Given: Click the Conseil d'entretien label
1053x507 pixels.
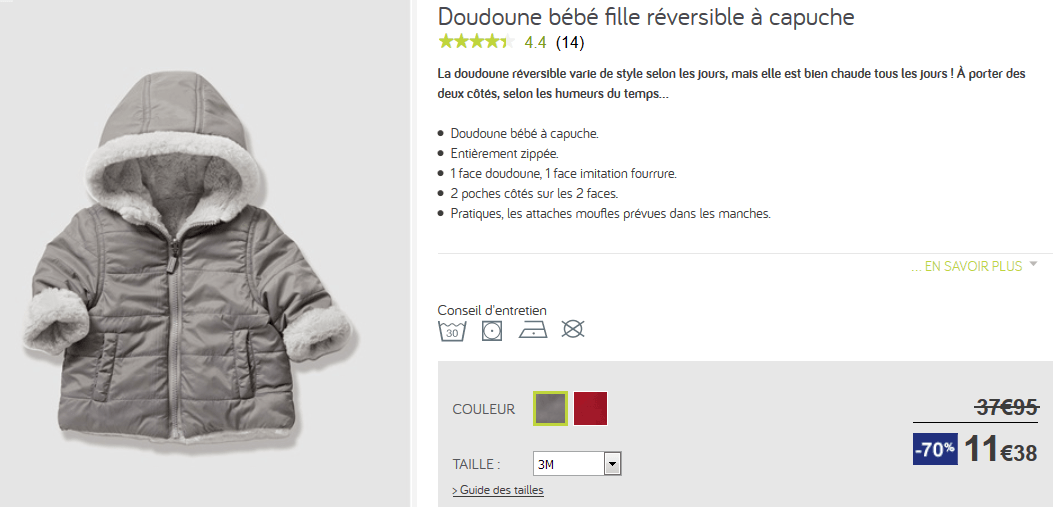Looking at the screenshot, I should 492,310.
